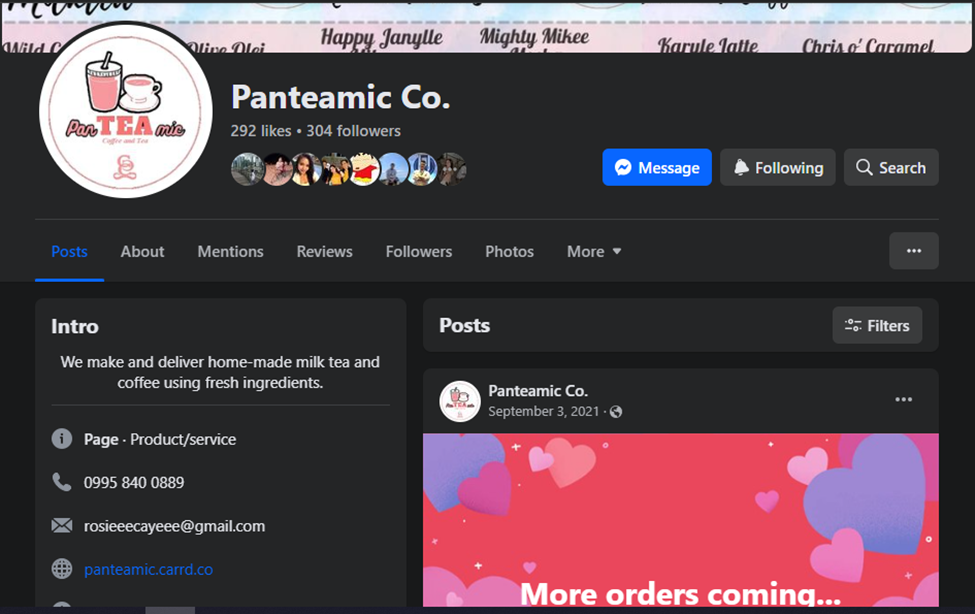The image size is (975, 614).
Task: Click the phone icon in Intro
Action: (62, 482)
